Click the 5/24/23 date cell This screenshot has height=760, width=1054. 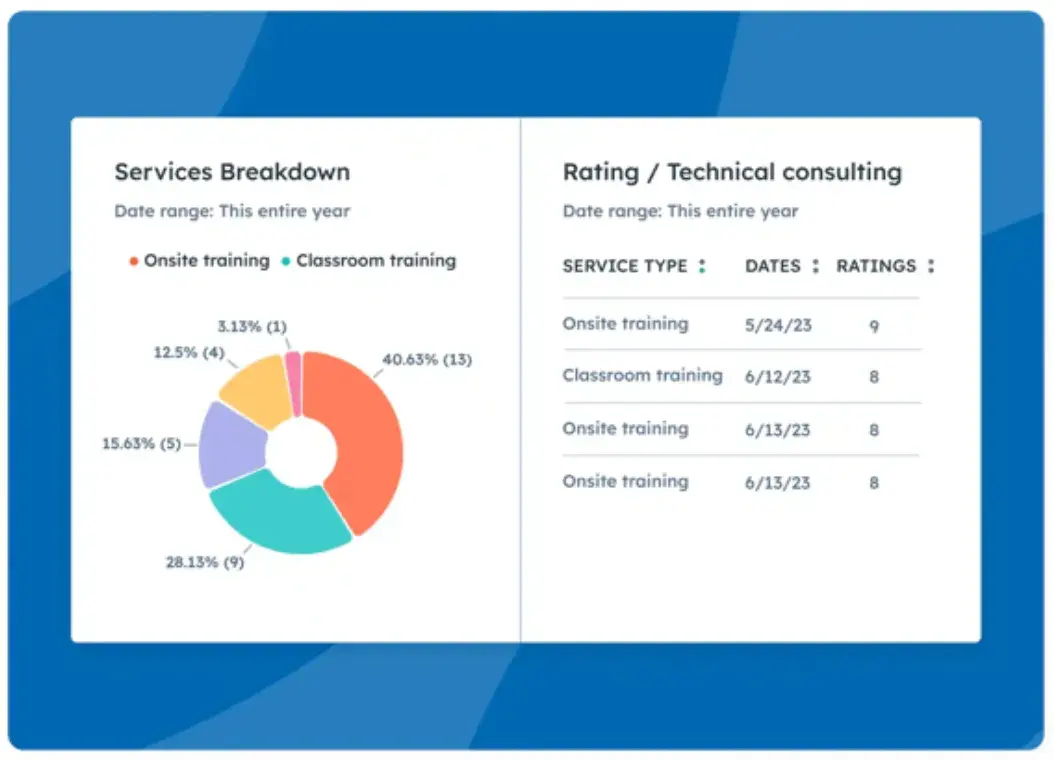click(x=778, y=325)
